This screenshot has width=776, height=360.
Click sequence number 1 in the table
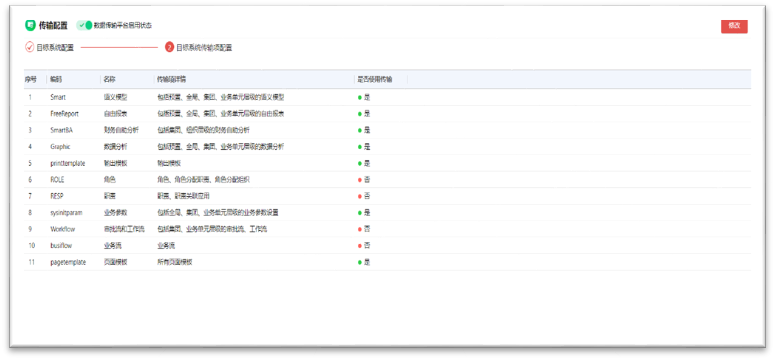30,98
